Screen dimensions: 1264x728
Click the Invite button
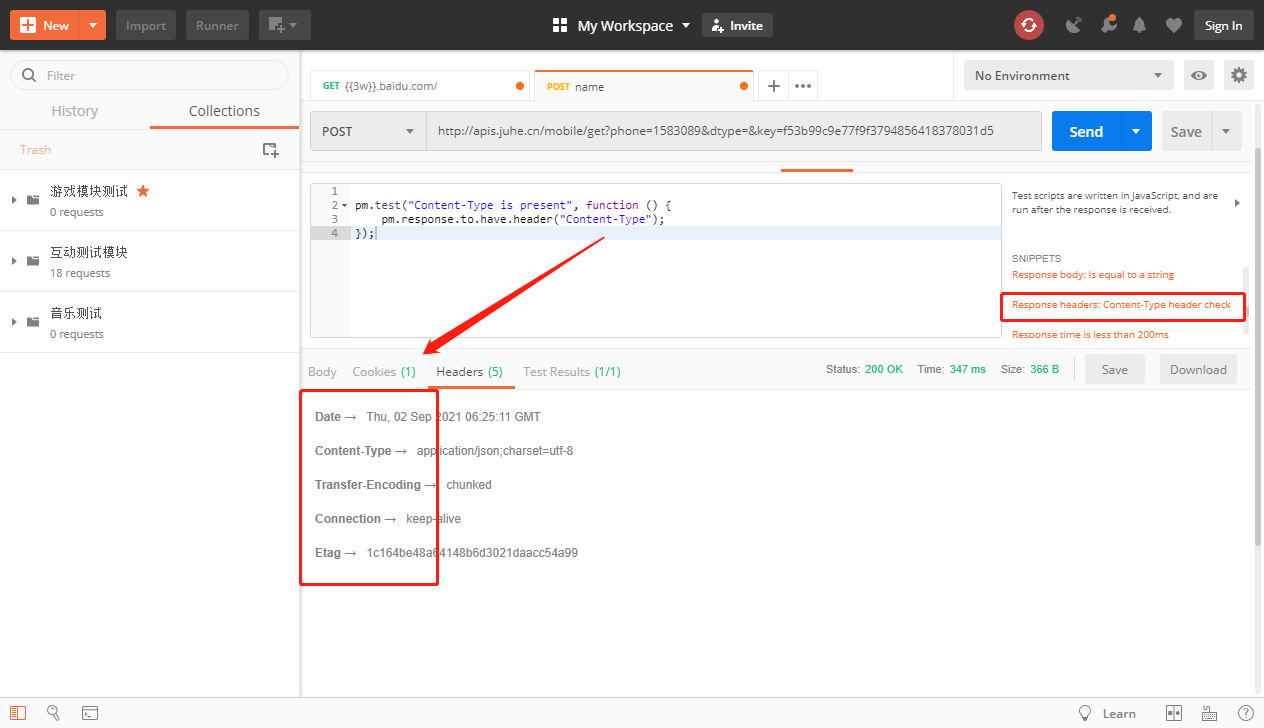[737, 25]
